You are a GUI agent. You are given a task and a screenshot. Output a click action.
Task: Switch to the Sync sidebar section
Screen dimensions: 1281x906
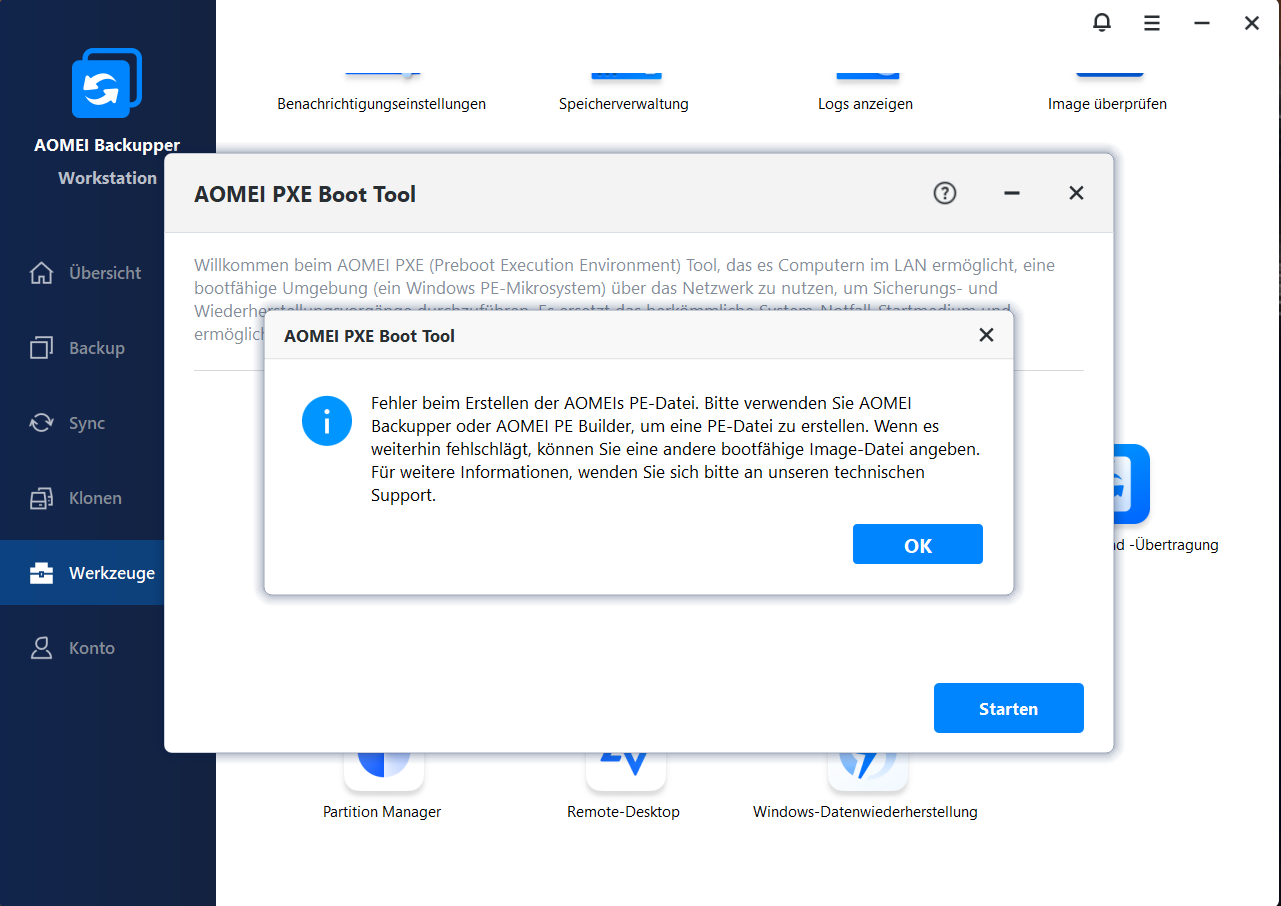click(x=82, y=423)
